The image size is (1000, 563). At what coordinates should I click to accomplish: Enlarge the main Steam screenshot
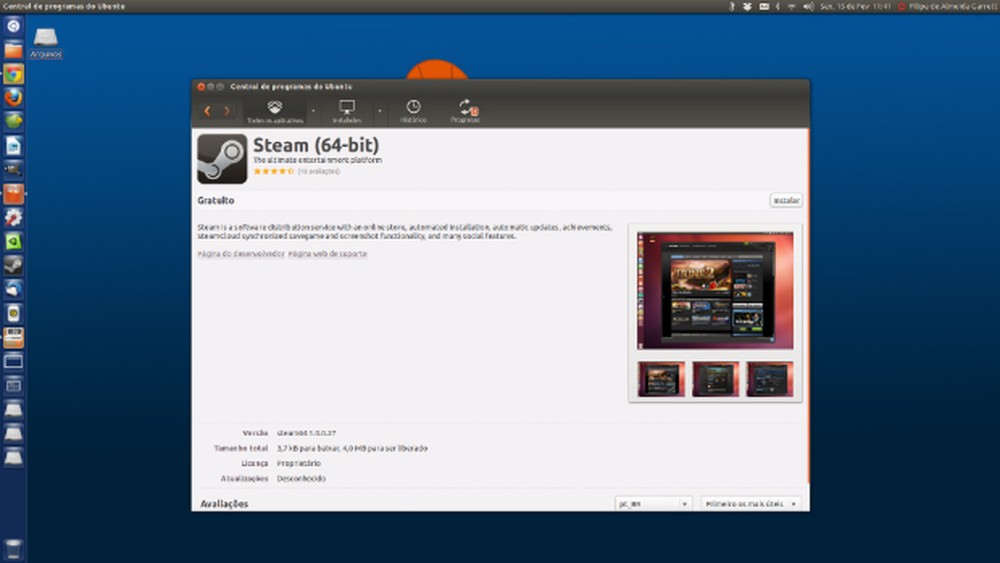[715, 291]
